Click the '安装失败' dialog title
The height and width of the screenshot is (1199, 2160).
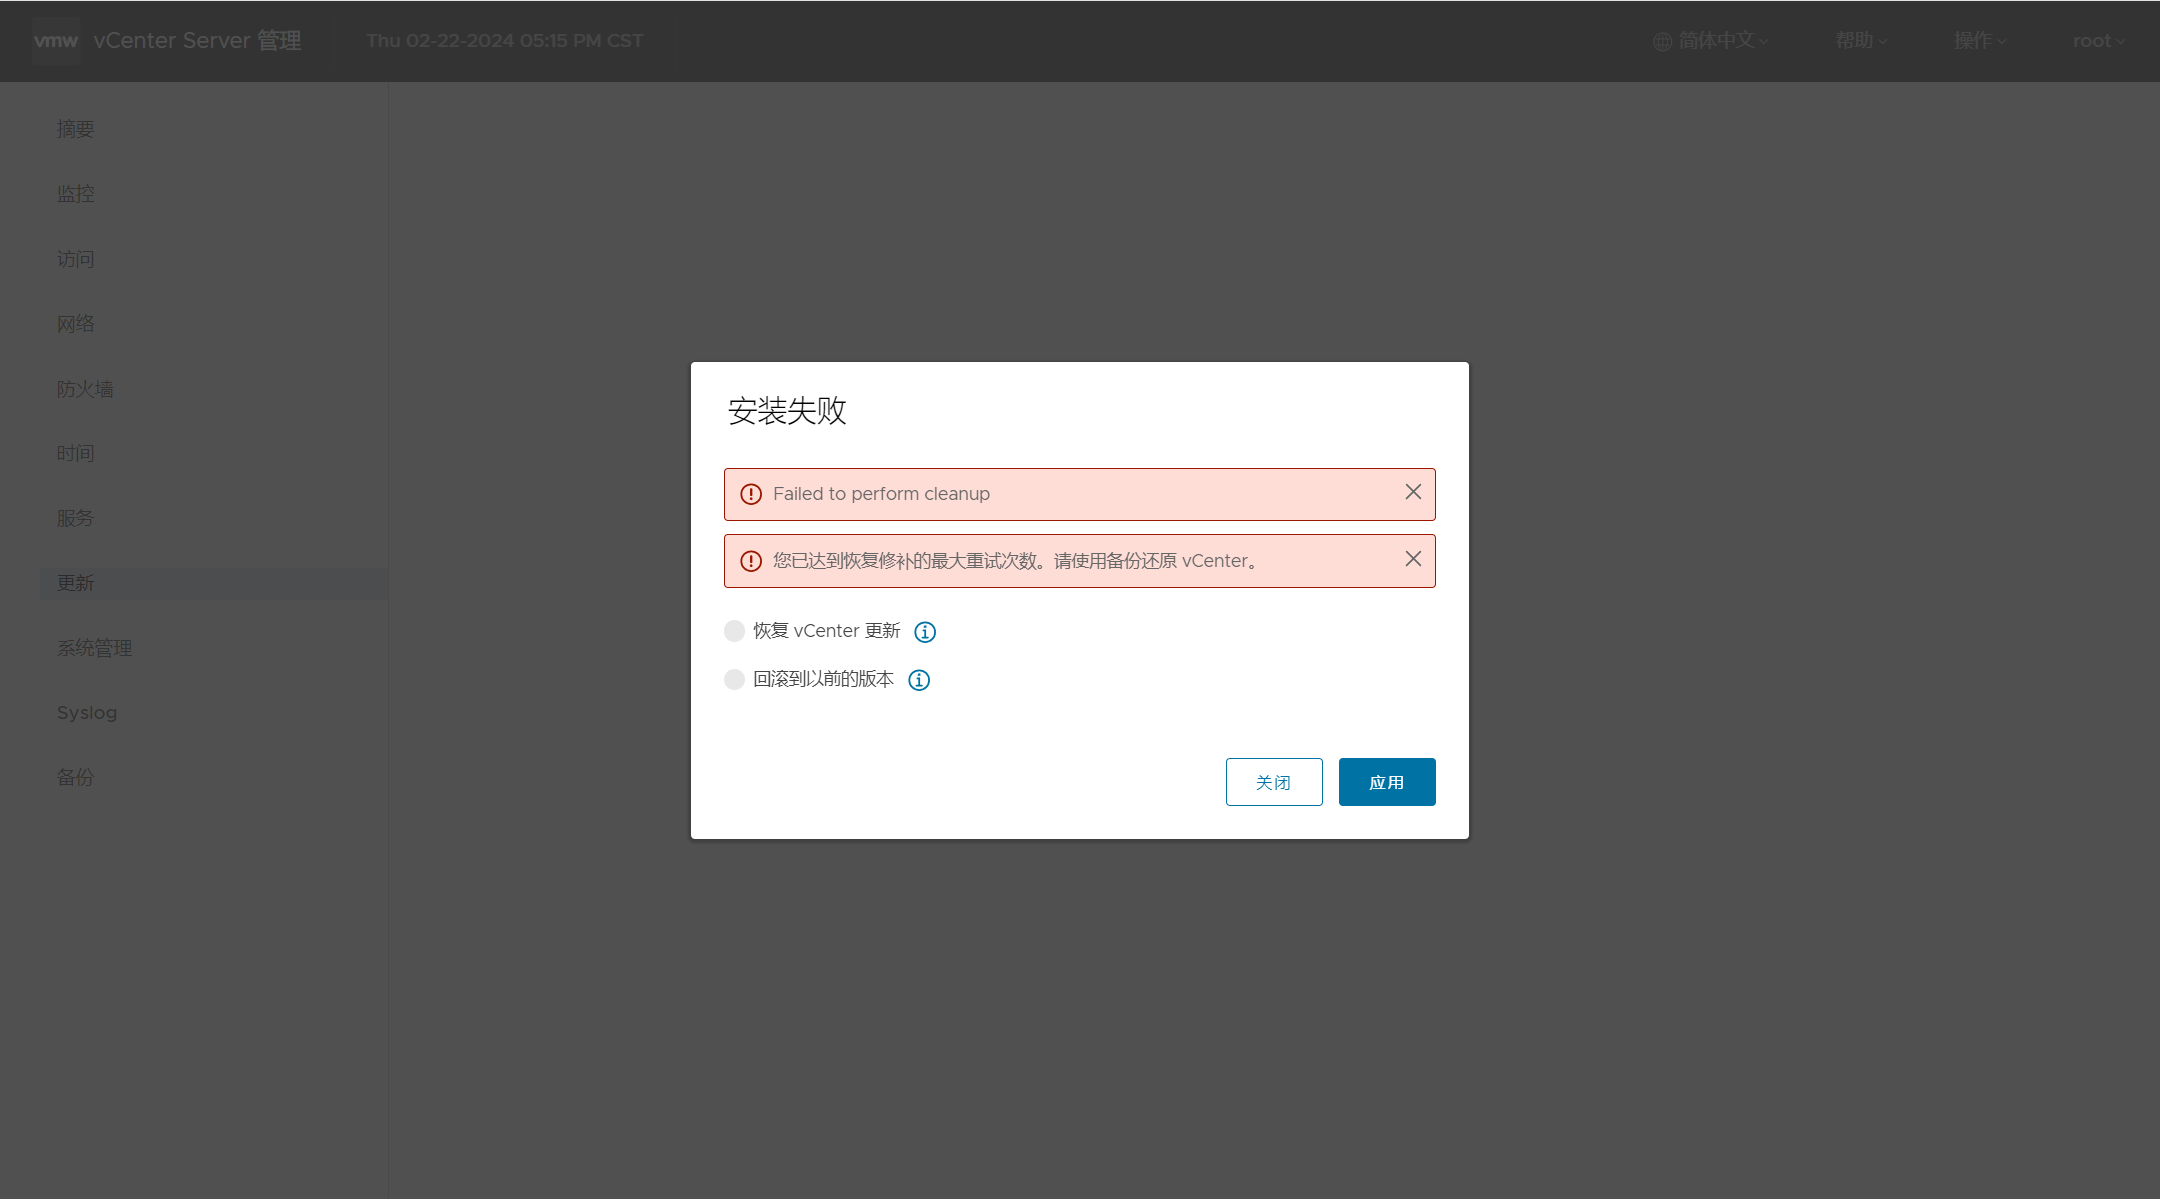787,411
